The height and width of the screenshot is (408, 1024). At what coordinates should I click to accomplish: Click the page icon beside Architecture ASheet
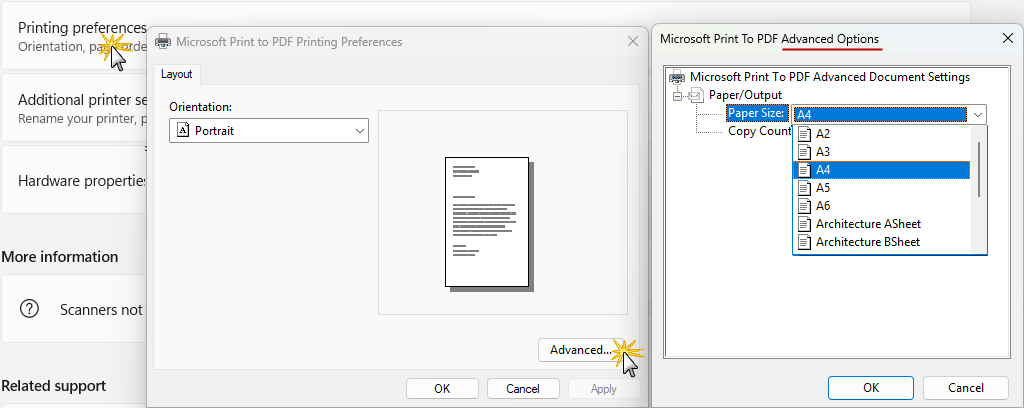click(804, 224)
